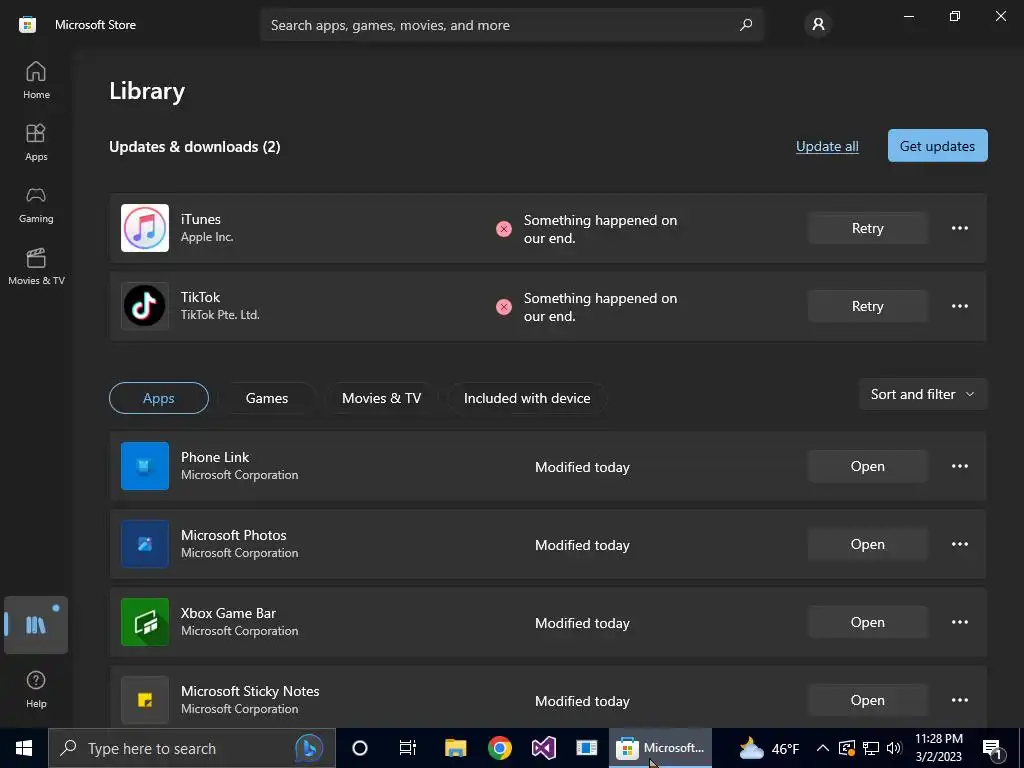Select Included with device tab
Image resolution: width=1024 pixels, height=768 pixels.
pyautogui.click(x=527, y=398)
